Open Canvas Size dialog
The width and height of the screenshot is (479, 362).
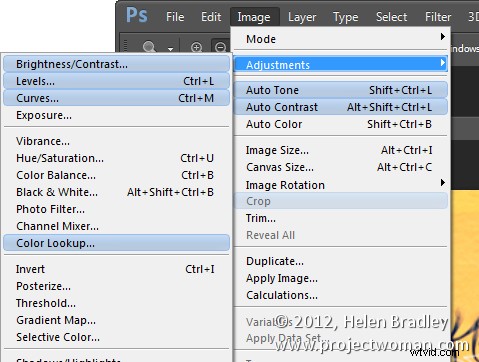(x=340, y=167)
